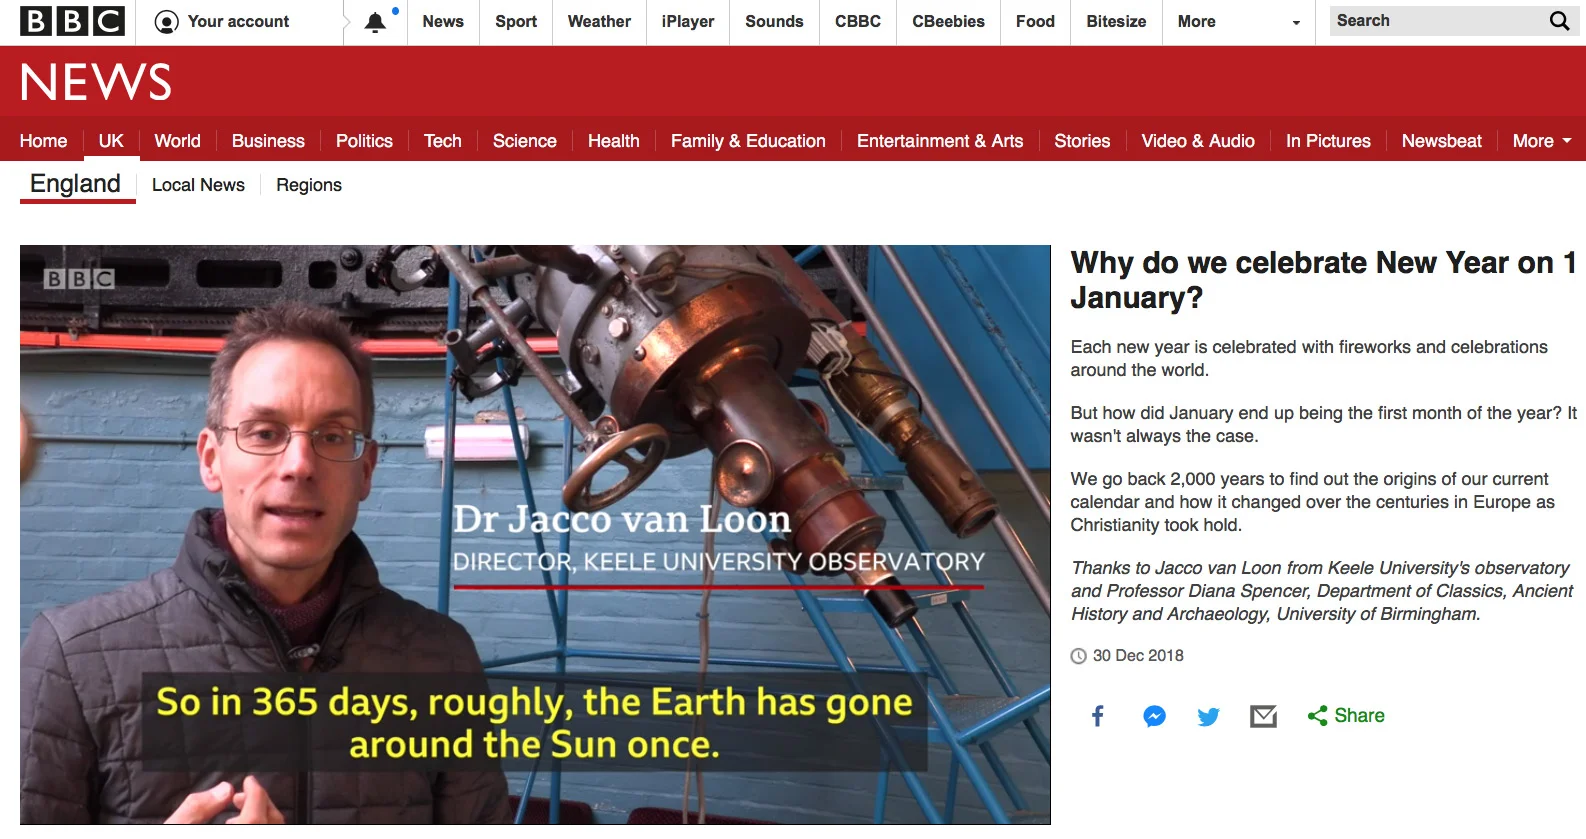Open the green Share options
The height and width of the screenshot is (839, 1586).
(1346, 716)
